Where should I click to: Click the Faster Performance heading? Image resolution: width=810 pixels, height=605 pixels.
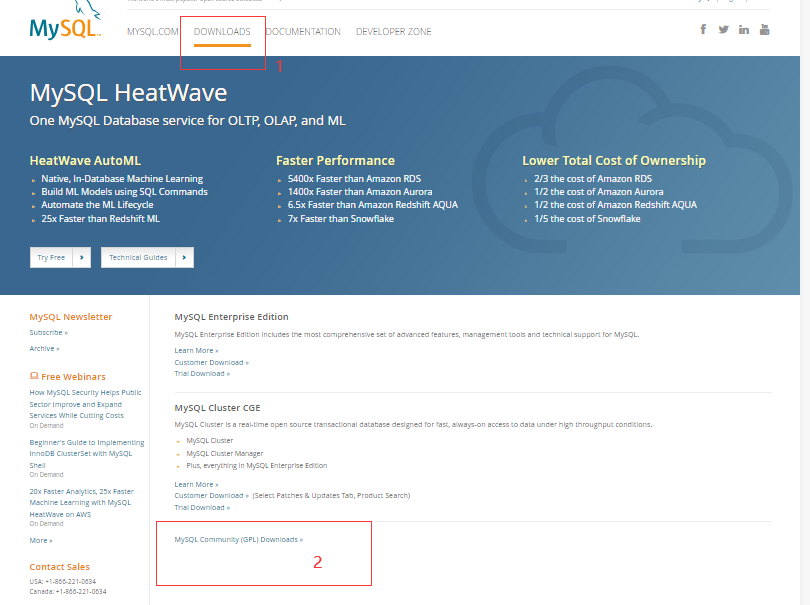coord(335,161)
